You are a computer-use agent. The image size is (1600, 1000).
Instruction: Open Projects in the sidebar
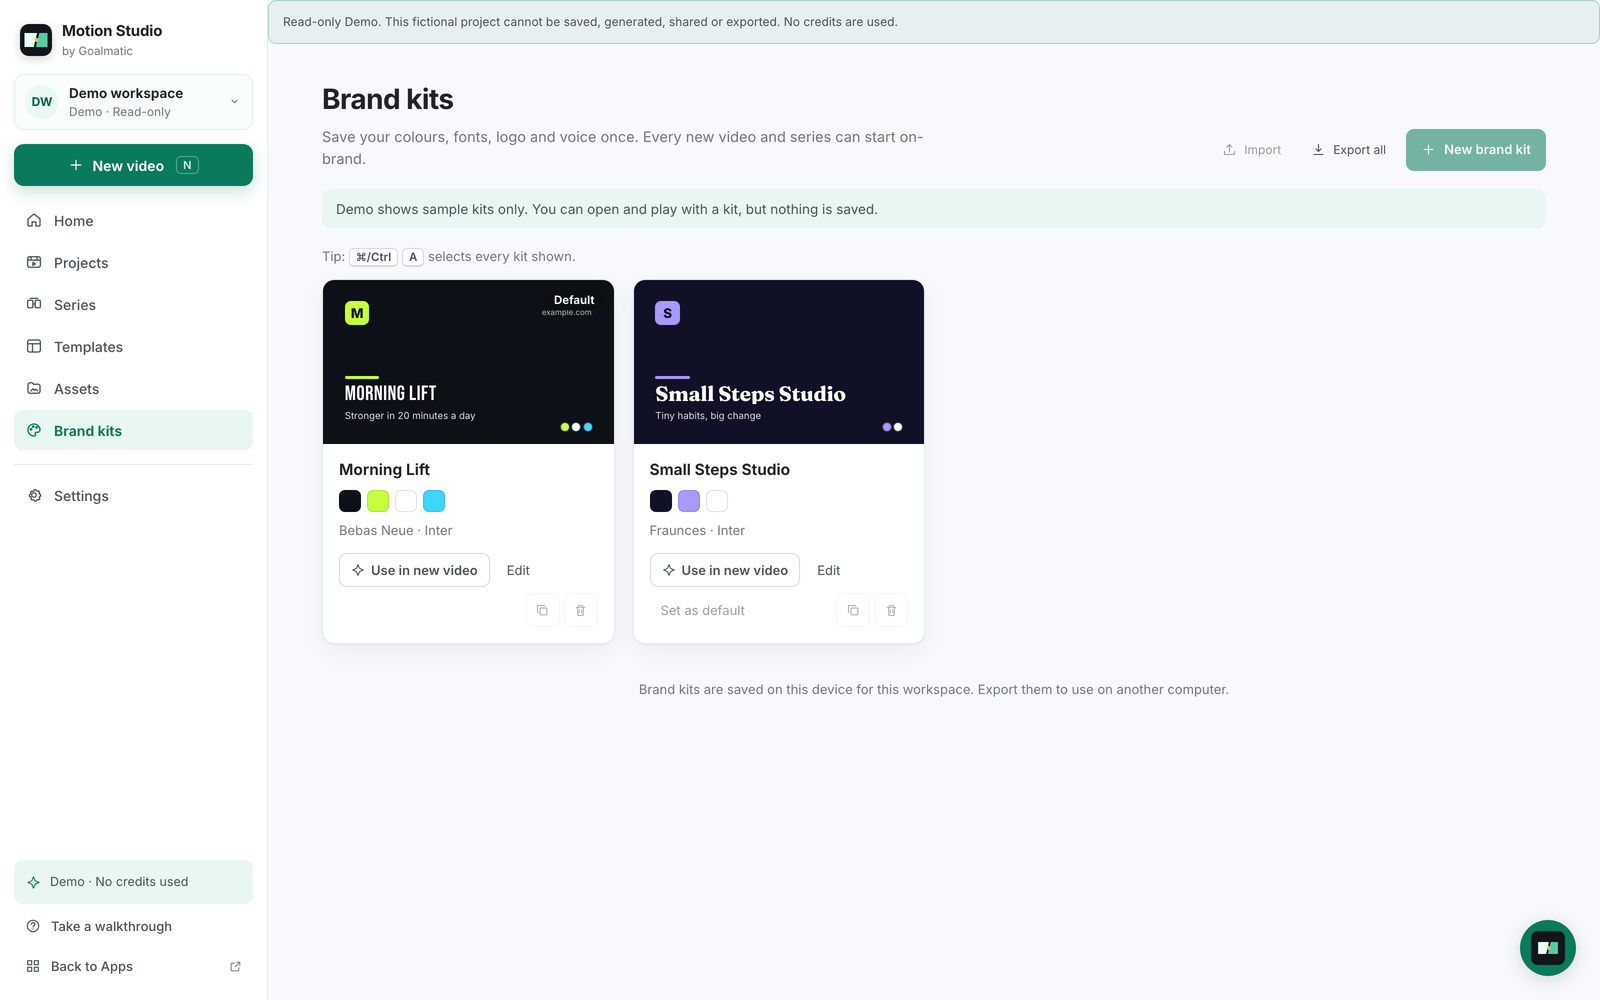click(x=133, y=263)
